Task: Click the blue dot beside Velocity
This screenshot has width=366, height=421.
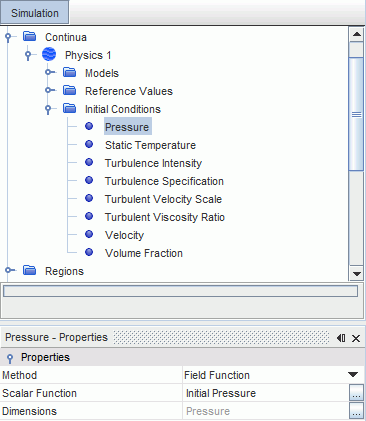Action: click(x=89, y=234)
